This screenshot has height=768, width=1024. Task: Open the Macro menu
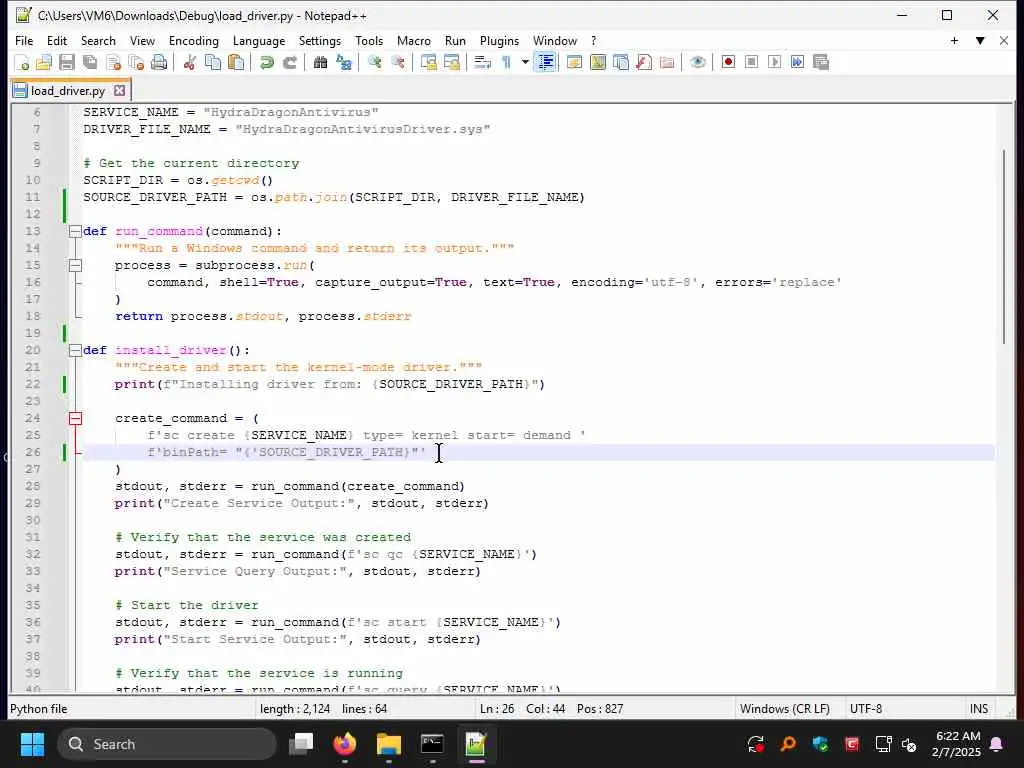[x=413, y=40]
